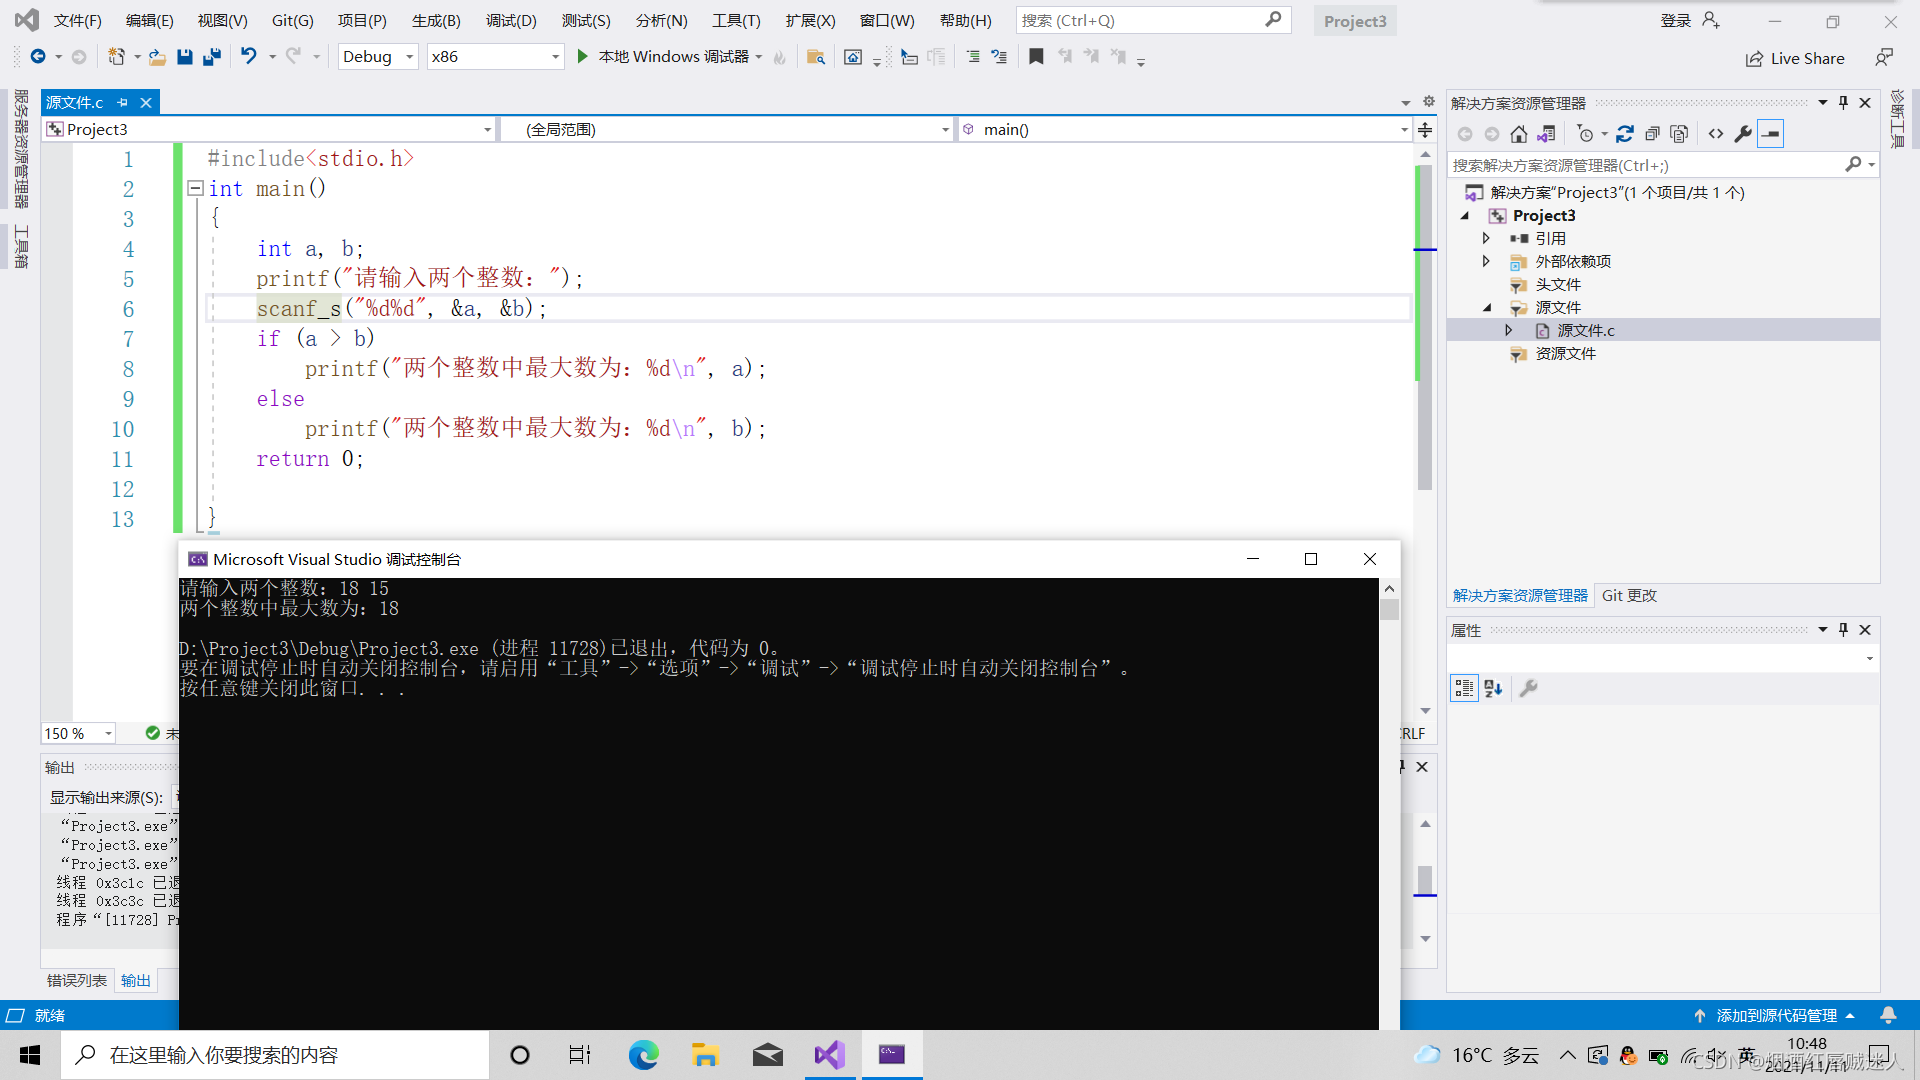Open properties wrench icon in Solution Explorer
Image resolution: width=1920 pixels, height=1080 pixels.
pos(1743,134)
